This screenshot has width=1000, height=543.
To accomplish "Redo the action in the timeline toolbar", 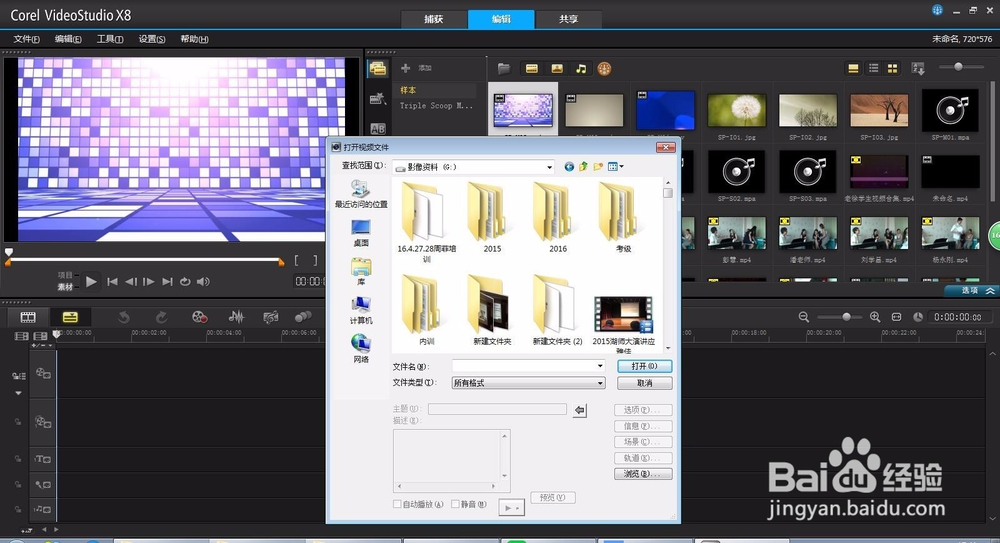I will (161, 317).
